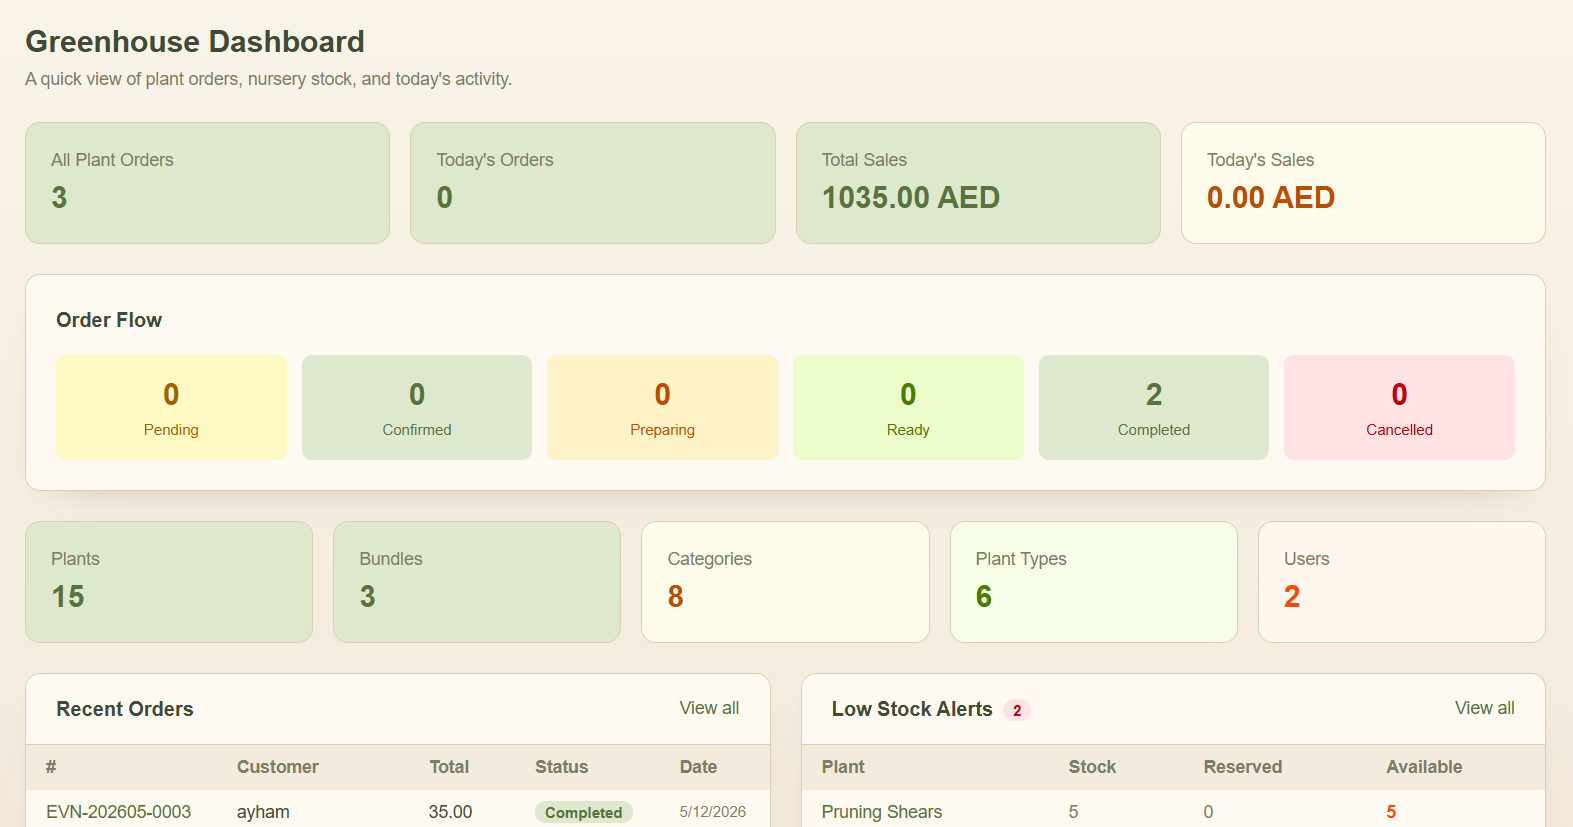Click the Low Stock Alerts count badge
Image resolution: width=1573 pixels, height=827 pixels.
tap(1017, 710)
